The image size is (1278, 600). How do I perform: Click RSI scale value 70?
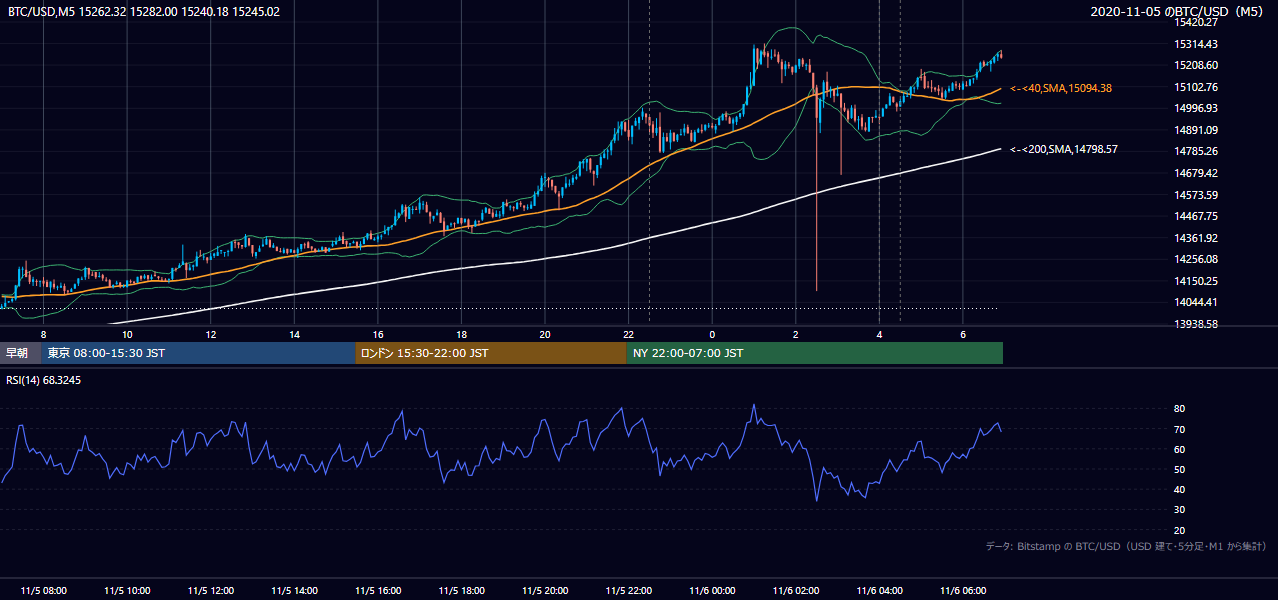click(x=1179, y=429)
